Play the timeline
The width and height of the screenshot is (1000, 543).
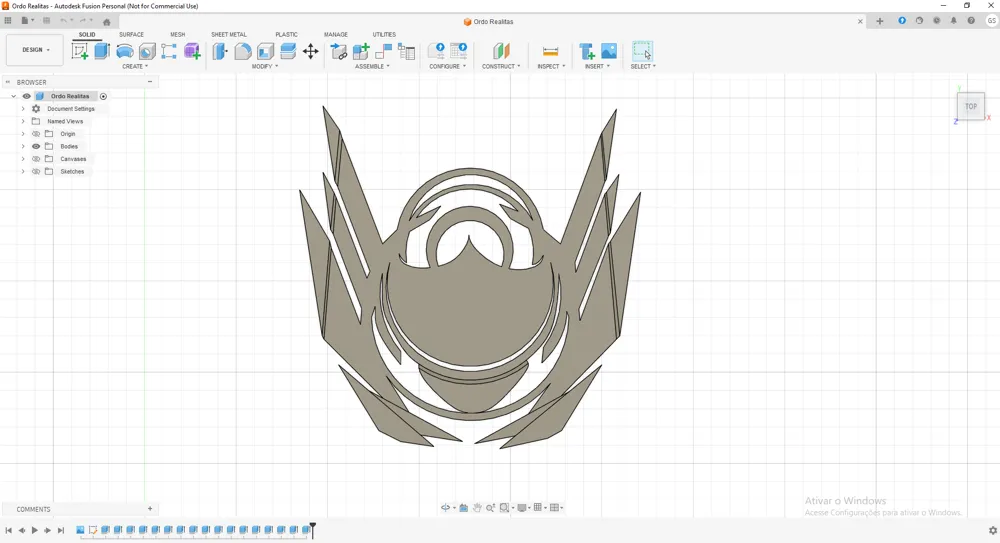(34, 530)
